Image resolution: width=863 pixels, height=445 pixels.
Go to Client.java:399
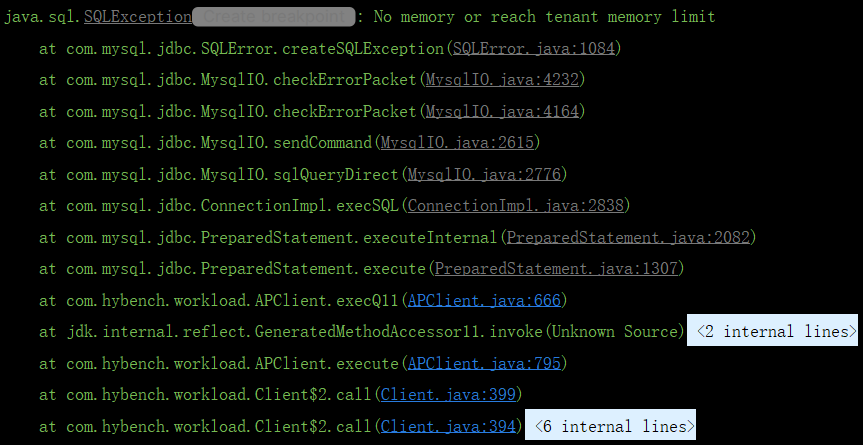point(448,394)
